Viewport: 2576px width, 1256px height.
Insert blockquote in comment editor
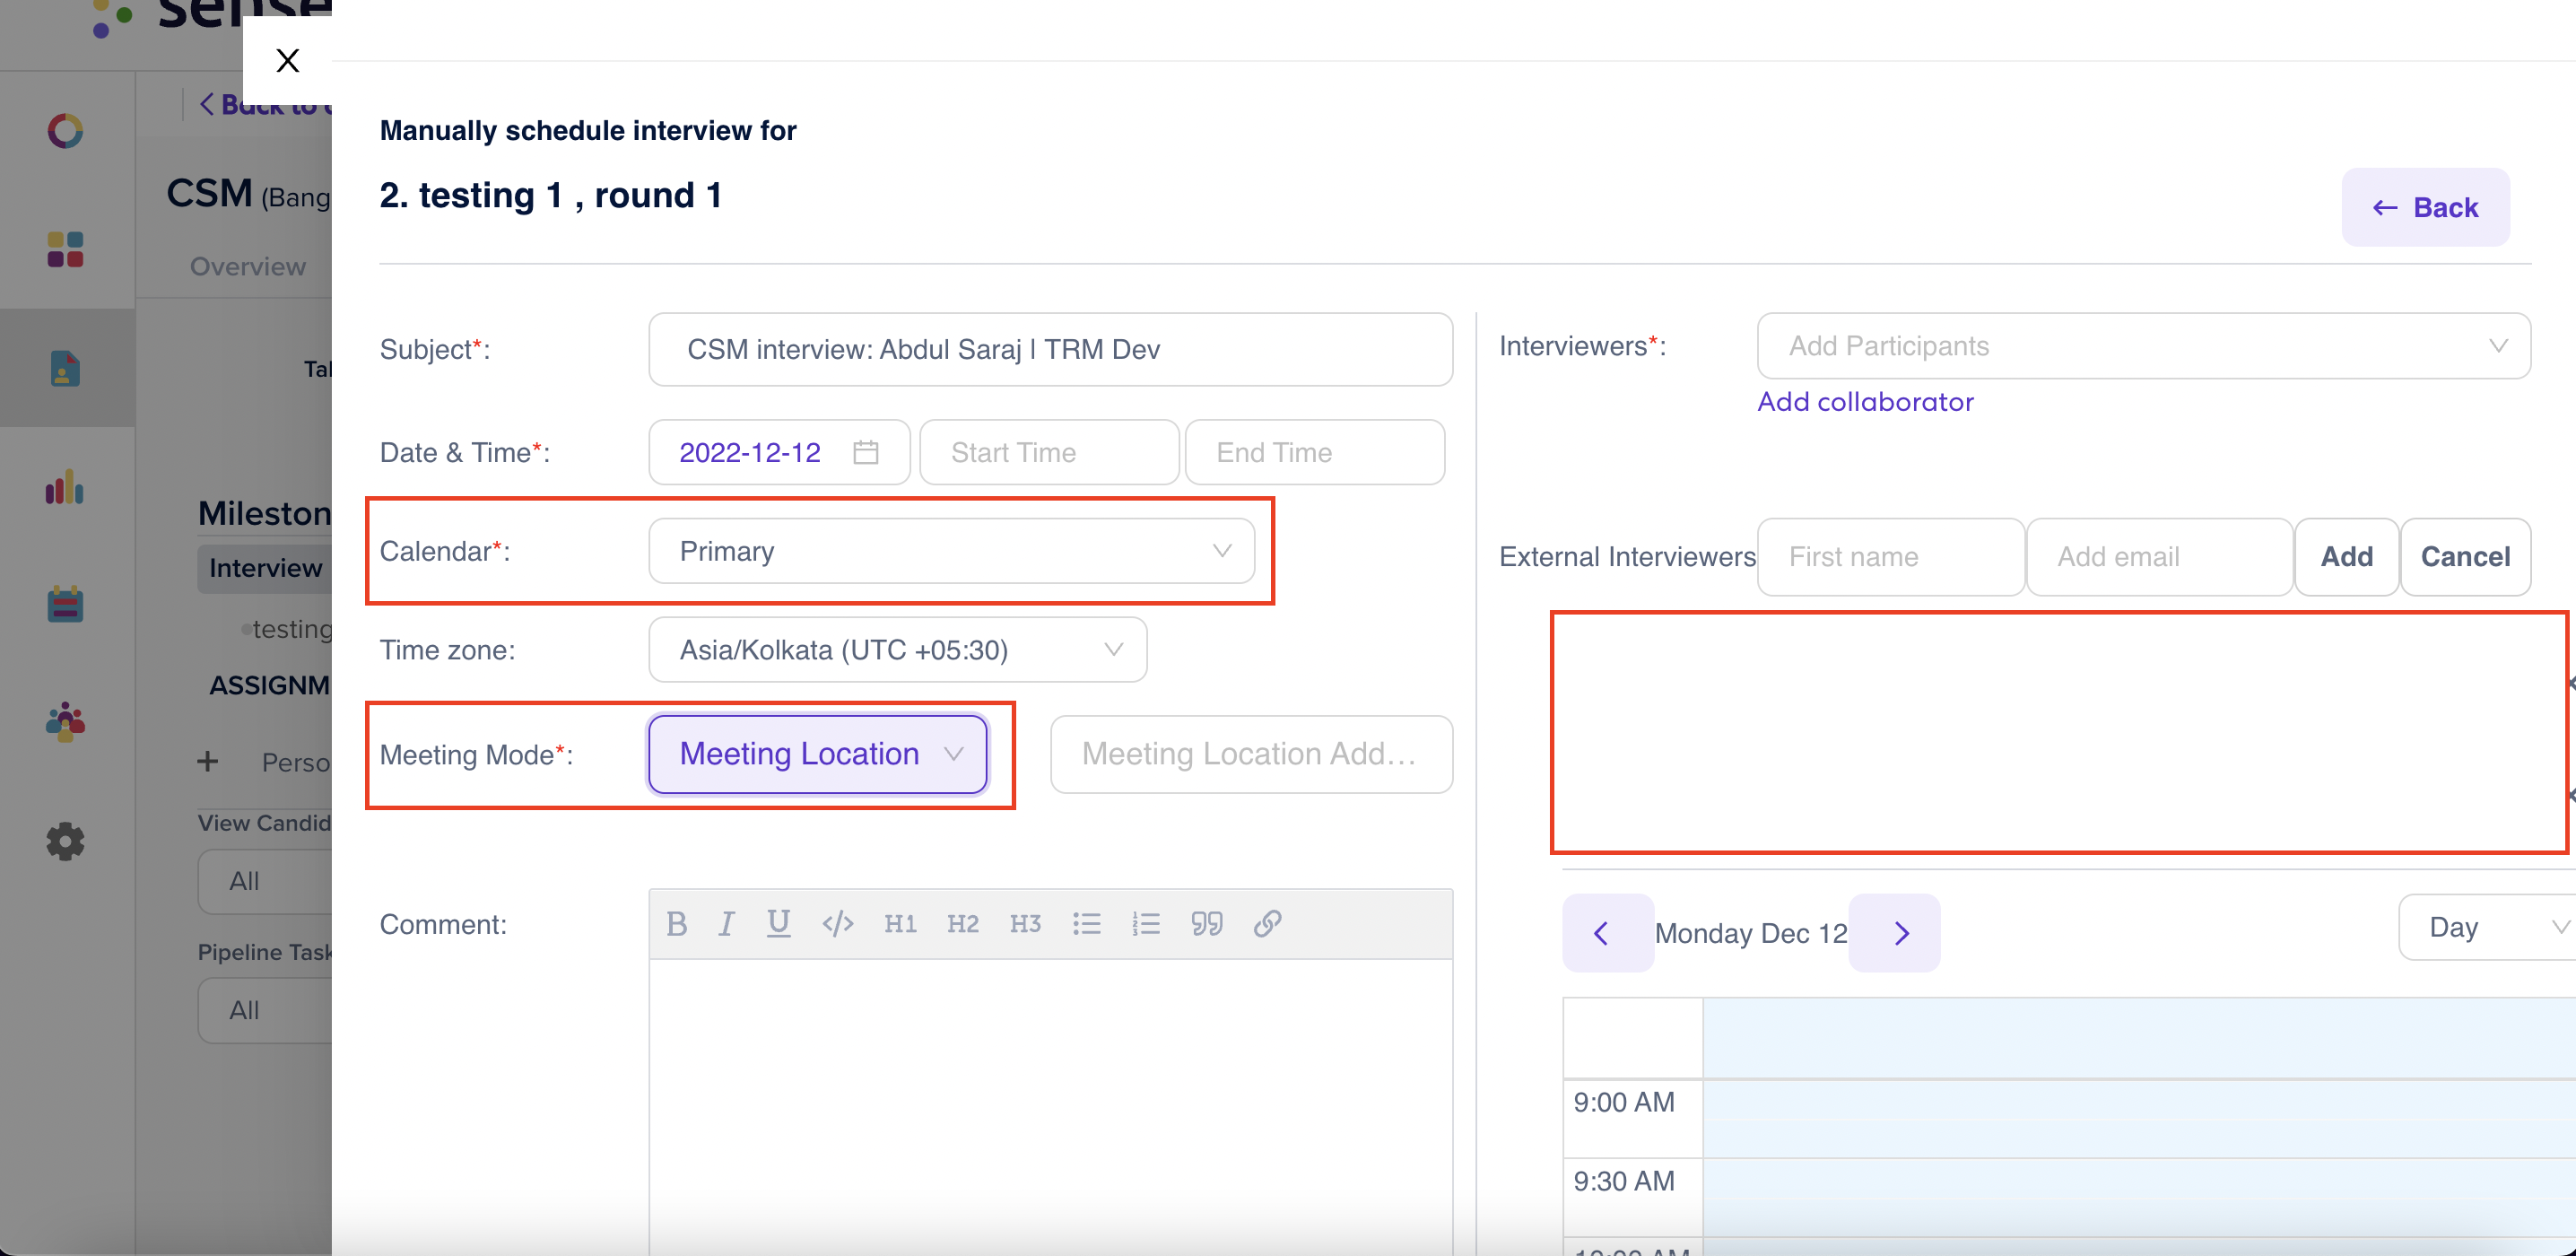(1207, 924)
